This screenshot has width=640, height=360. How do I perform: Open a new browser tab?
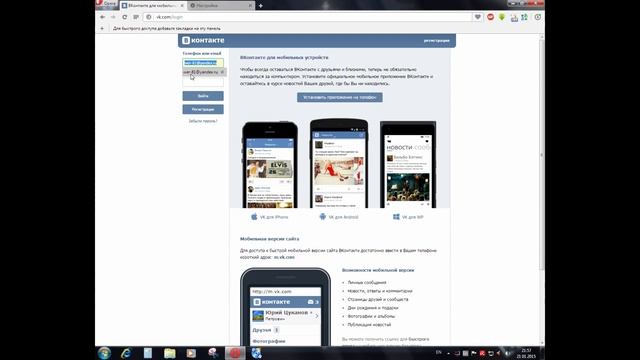click(261, 6)
